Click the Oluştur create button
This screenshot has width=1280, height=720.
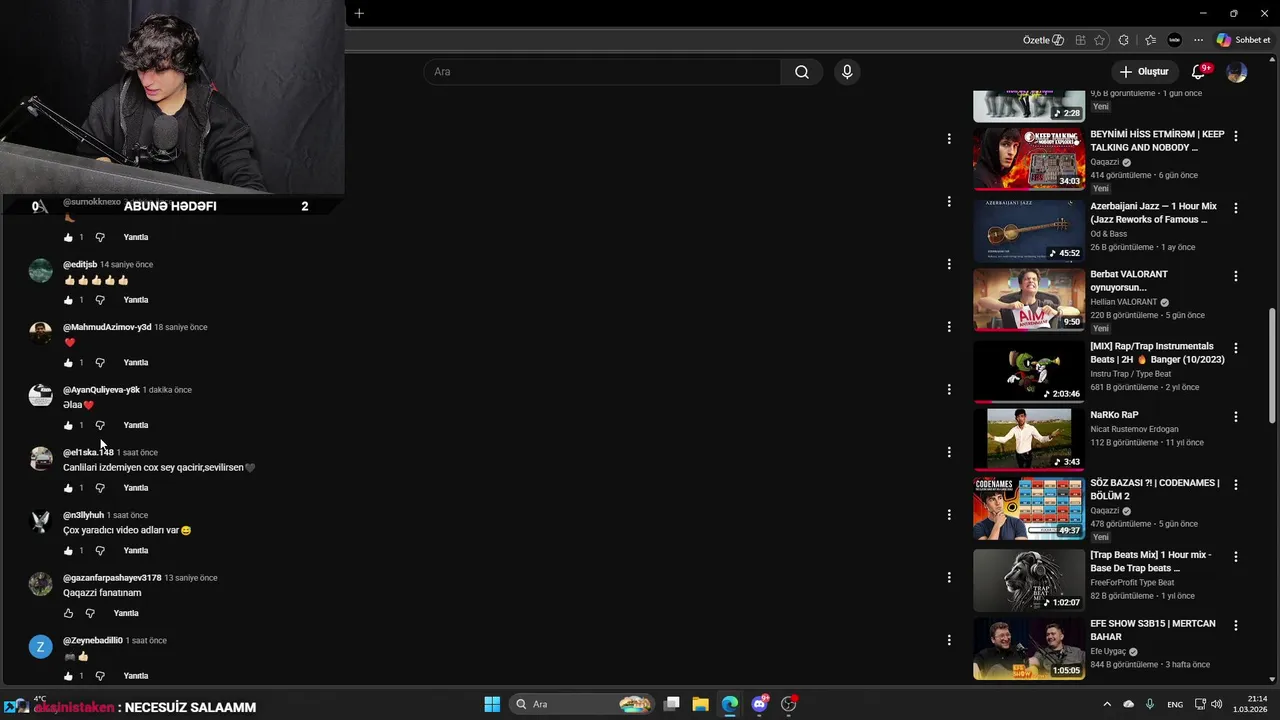click(1143, 72)
